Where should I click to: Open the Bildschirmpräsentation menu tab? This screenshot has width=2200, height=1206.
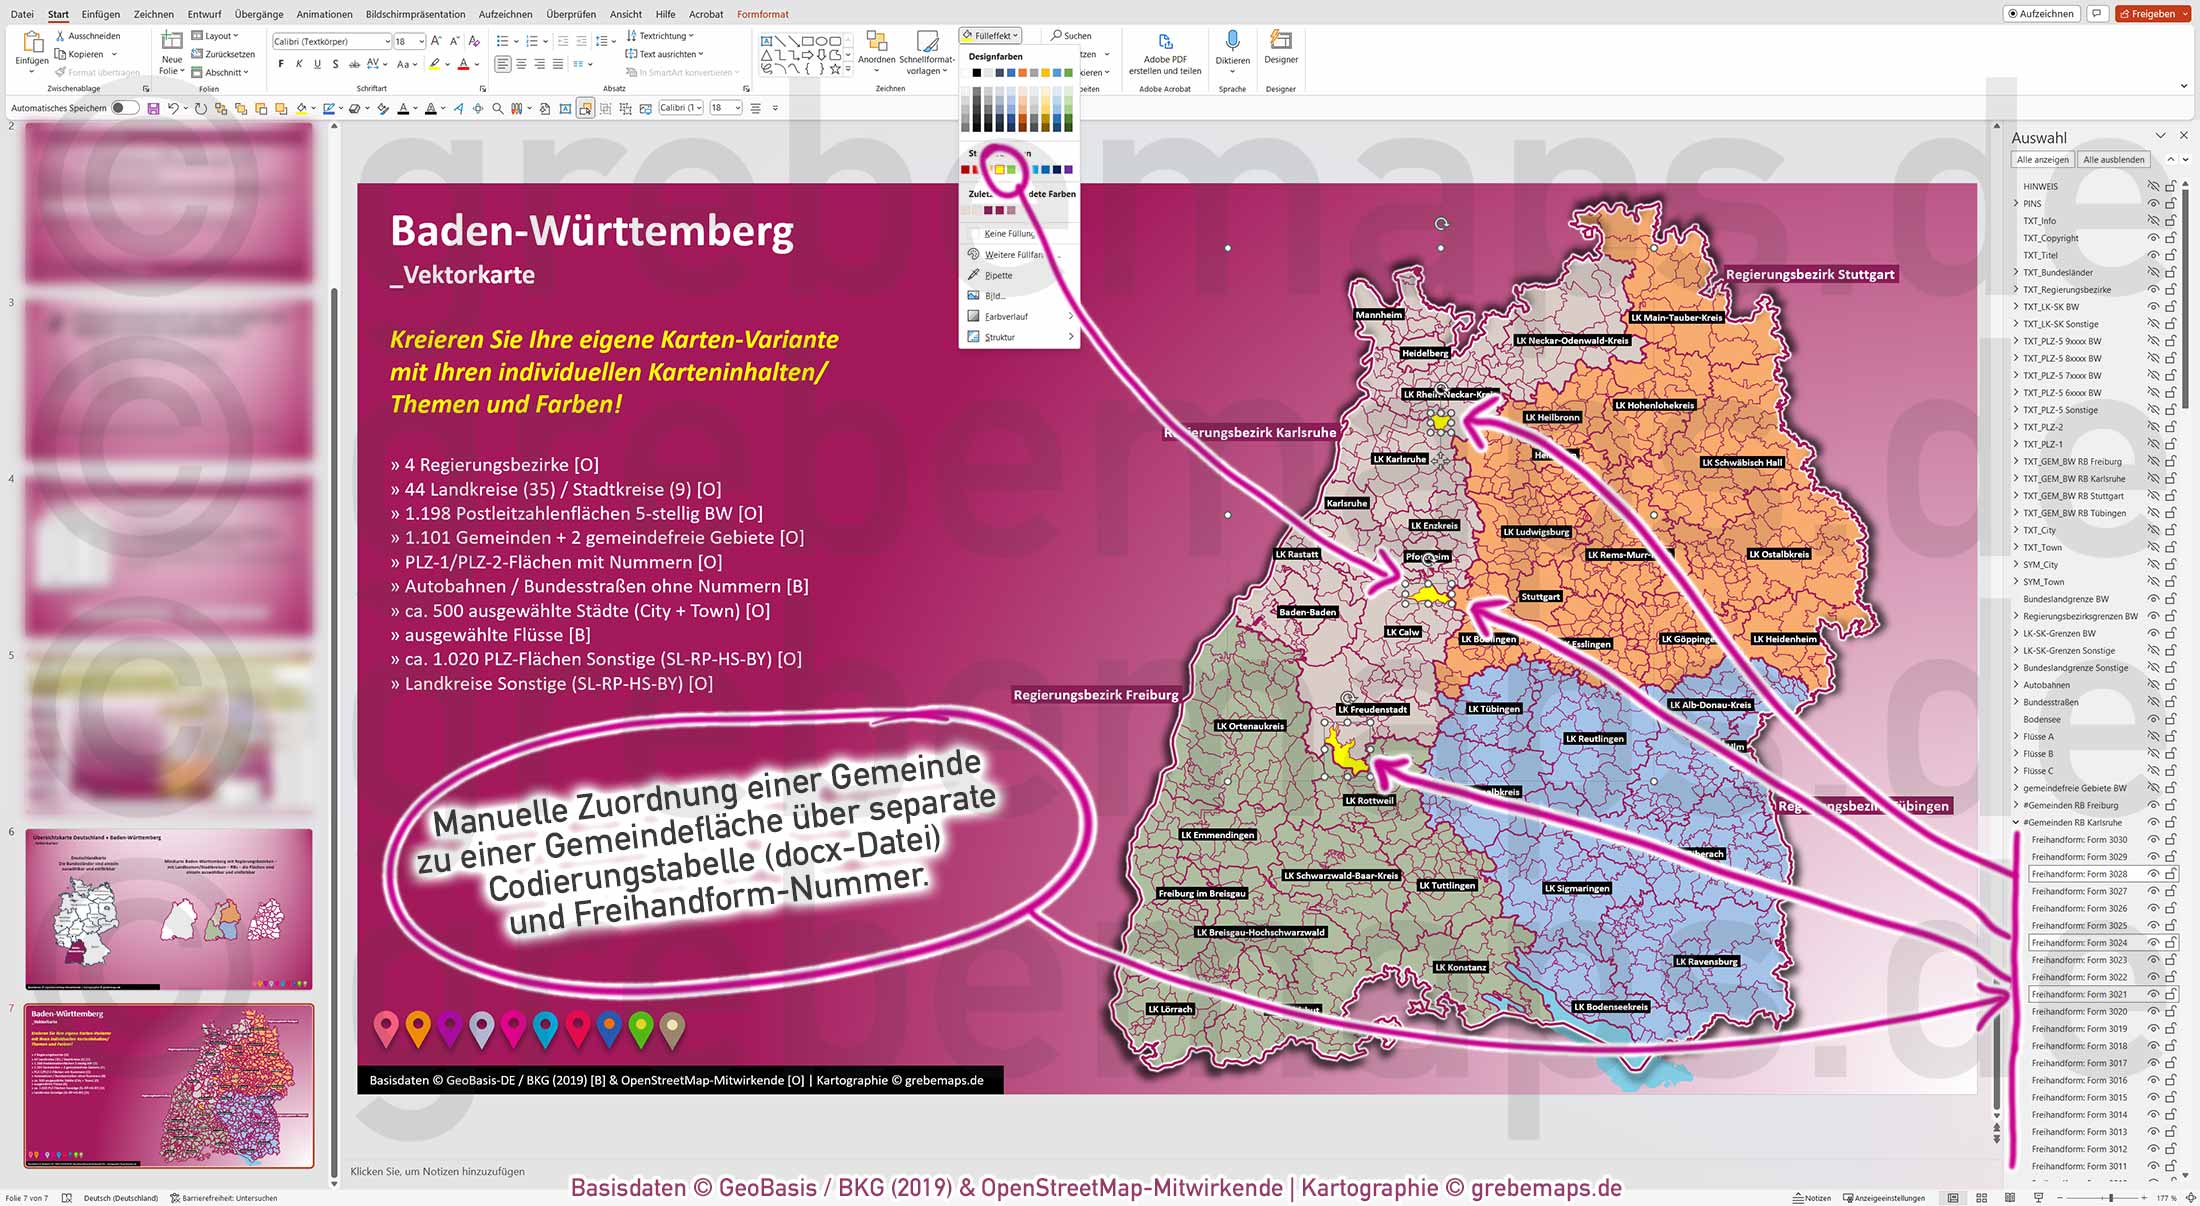(x=415, y=14)
